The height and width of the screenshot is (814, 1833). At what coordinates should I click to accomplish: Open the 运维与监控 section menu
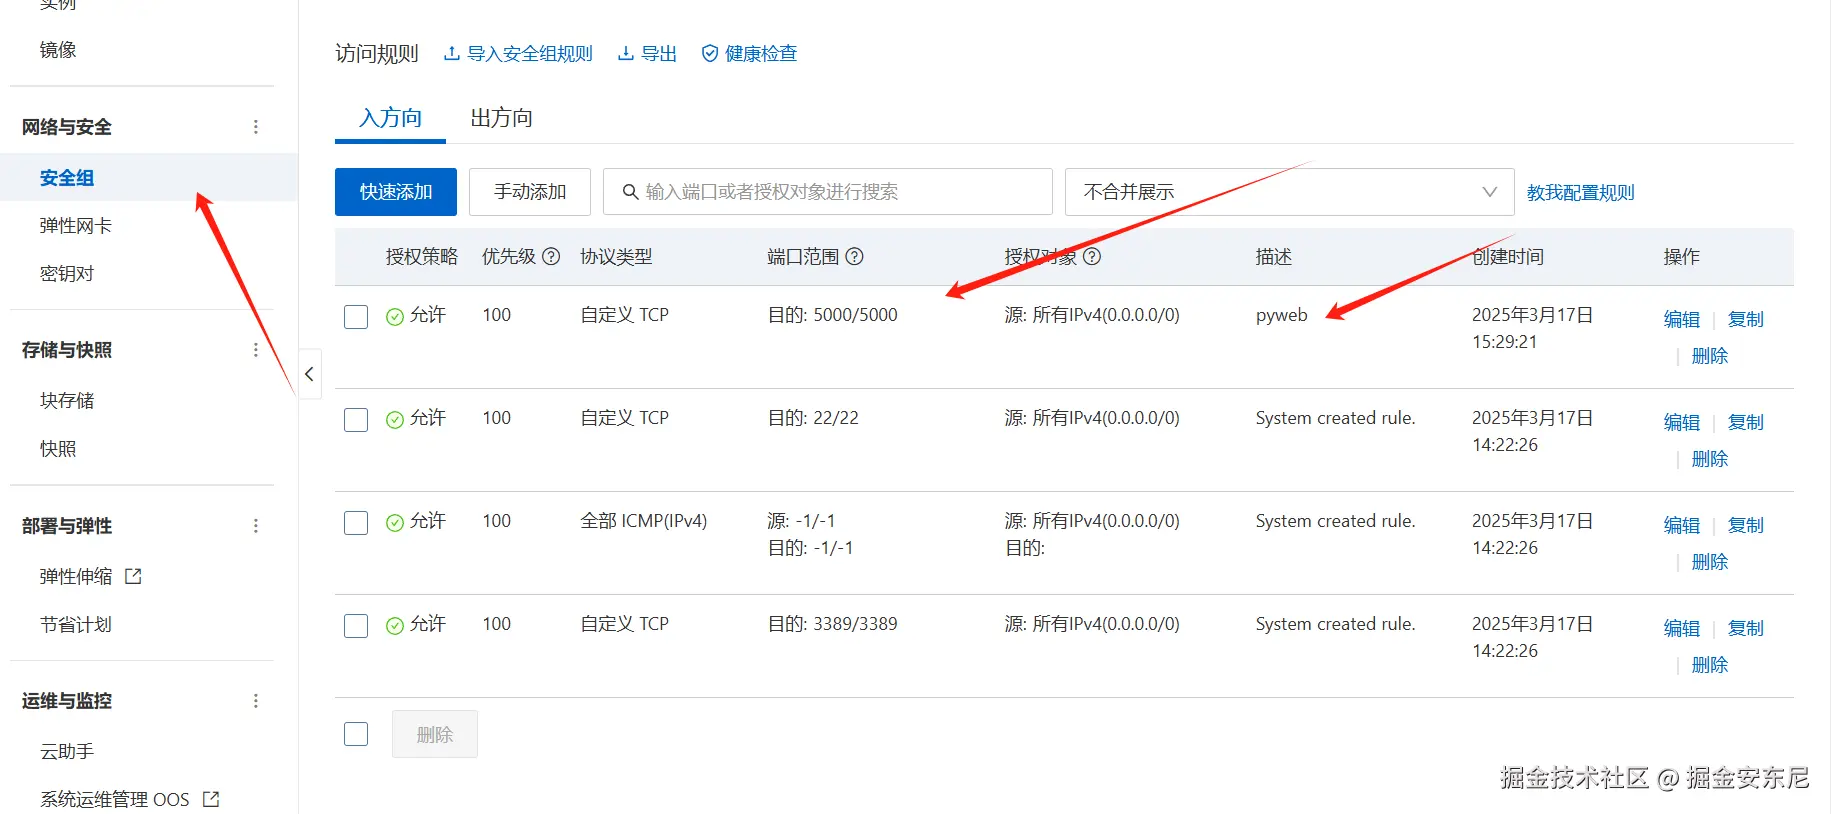256,701
